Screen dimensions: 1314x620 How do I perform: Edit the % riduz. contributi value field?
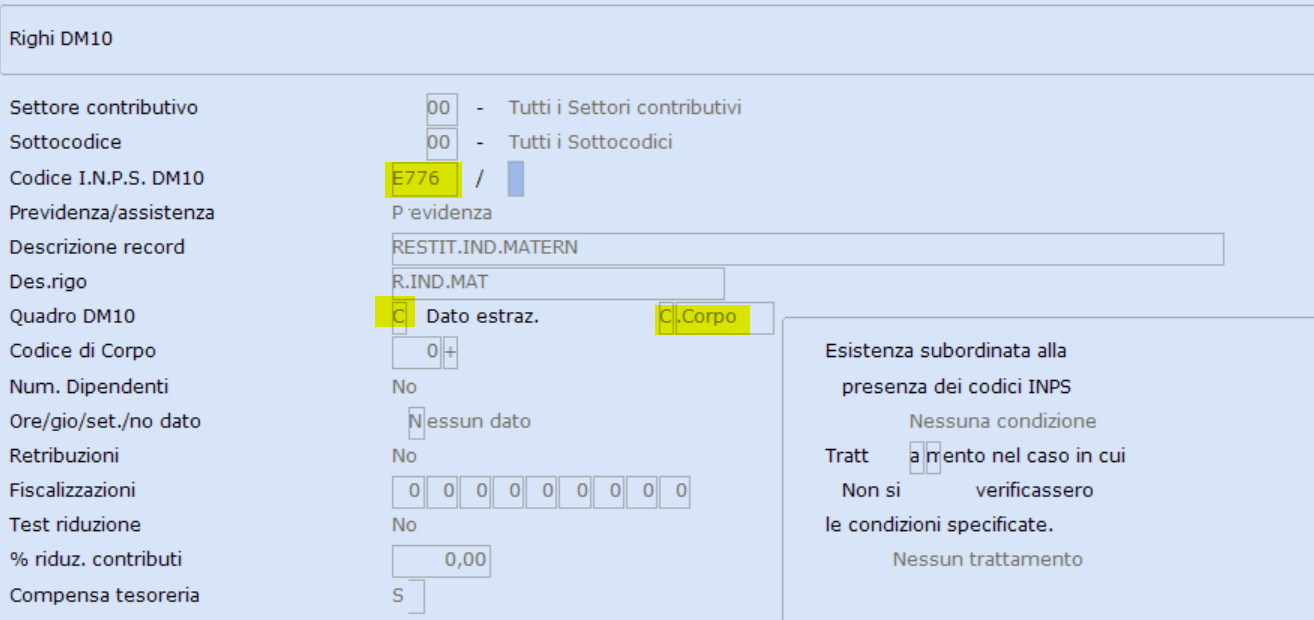tap(441, 561)
